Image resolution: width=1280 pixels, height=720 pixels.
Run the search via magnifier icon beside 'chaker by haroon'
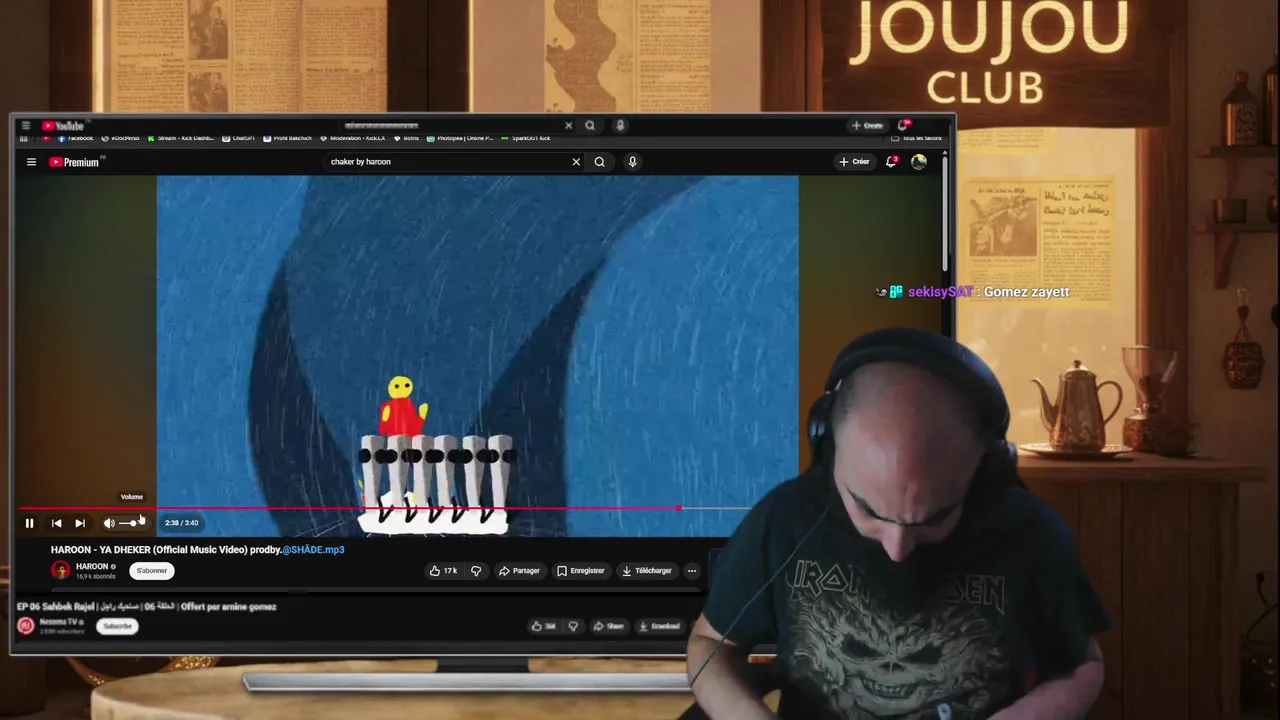click(x=599, y=162)
